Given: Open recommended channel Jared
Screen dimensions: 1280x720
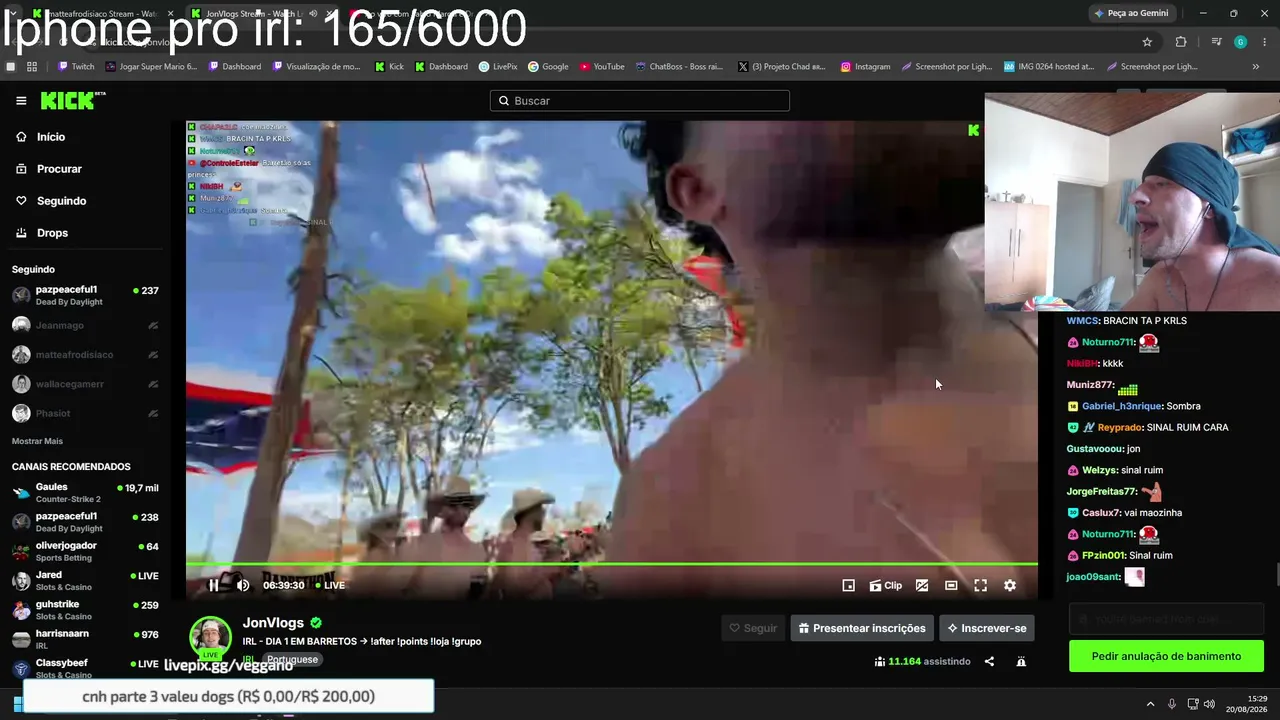Looking at the screenshot, I should (85, 580).
